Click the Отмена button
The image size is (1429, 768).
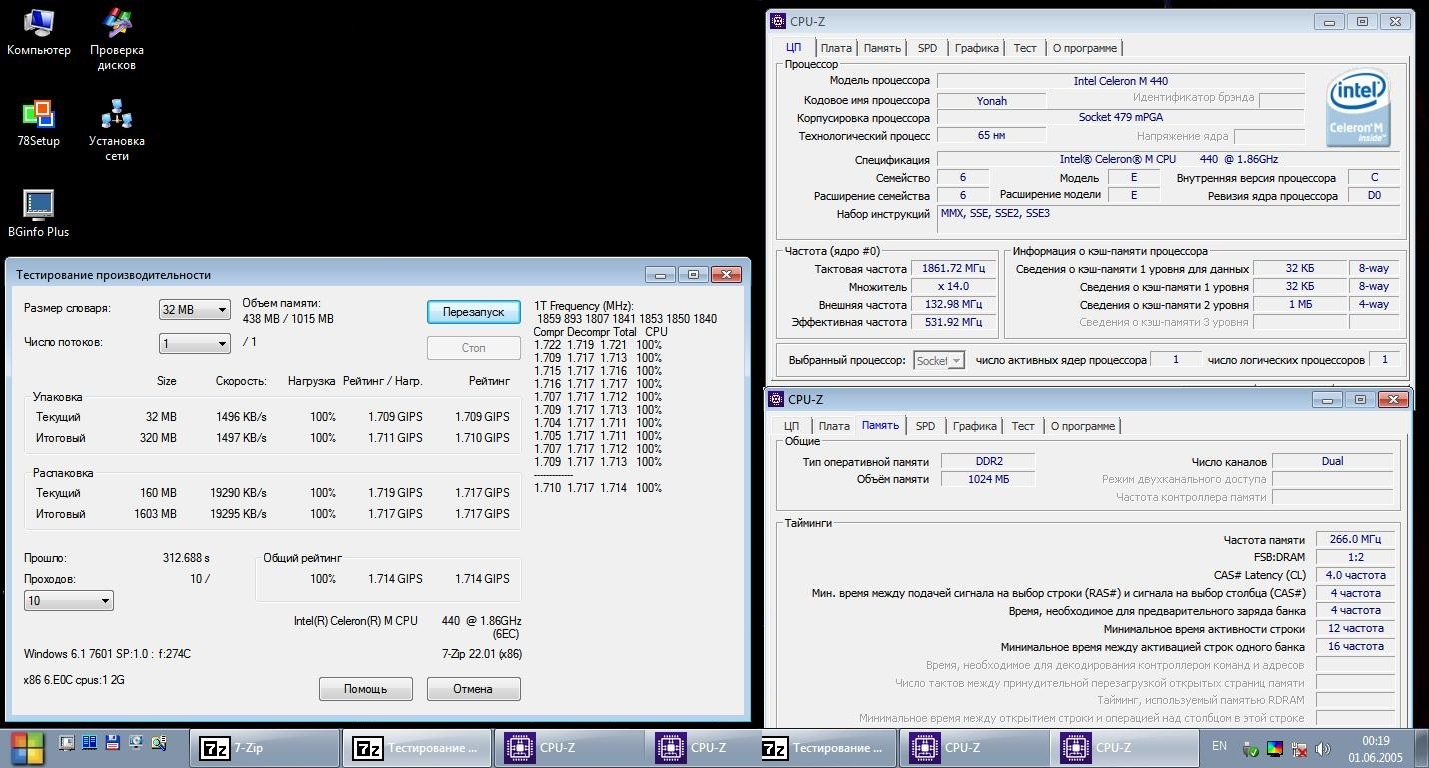[474, 689]
